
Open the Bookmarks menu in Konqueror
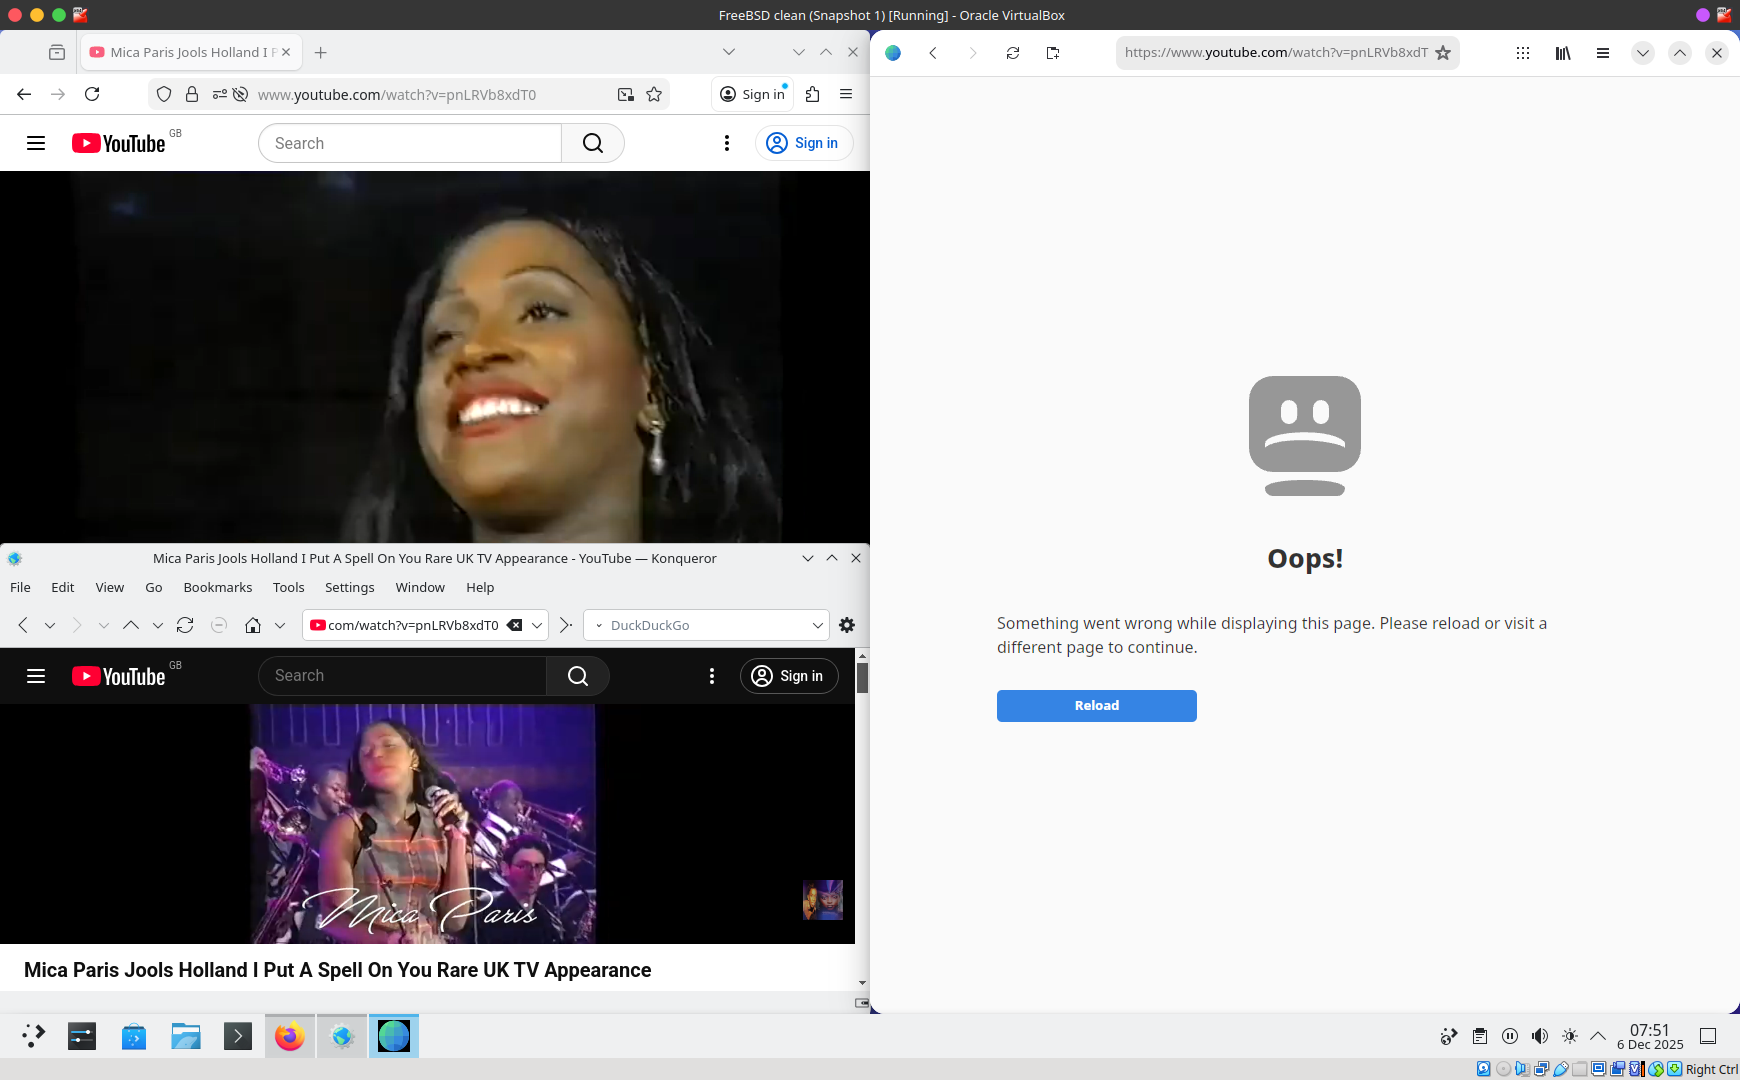tap(217, 587)
